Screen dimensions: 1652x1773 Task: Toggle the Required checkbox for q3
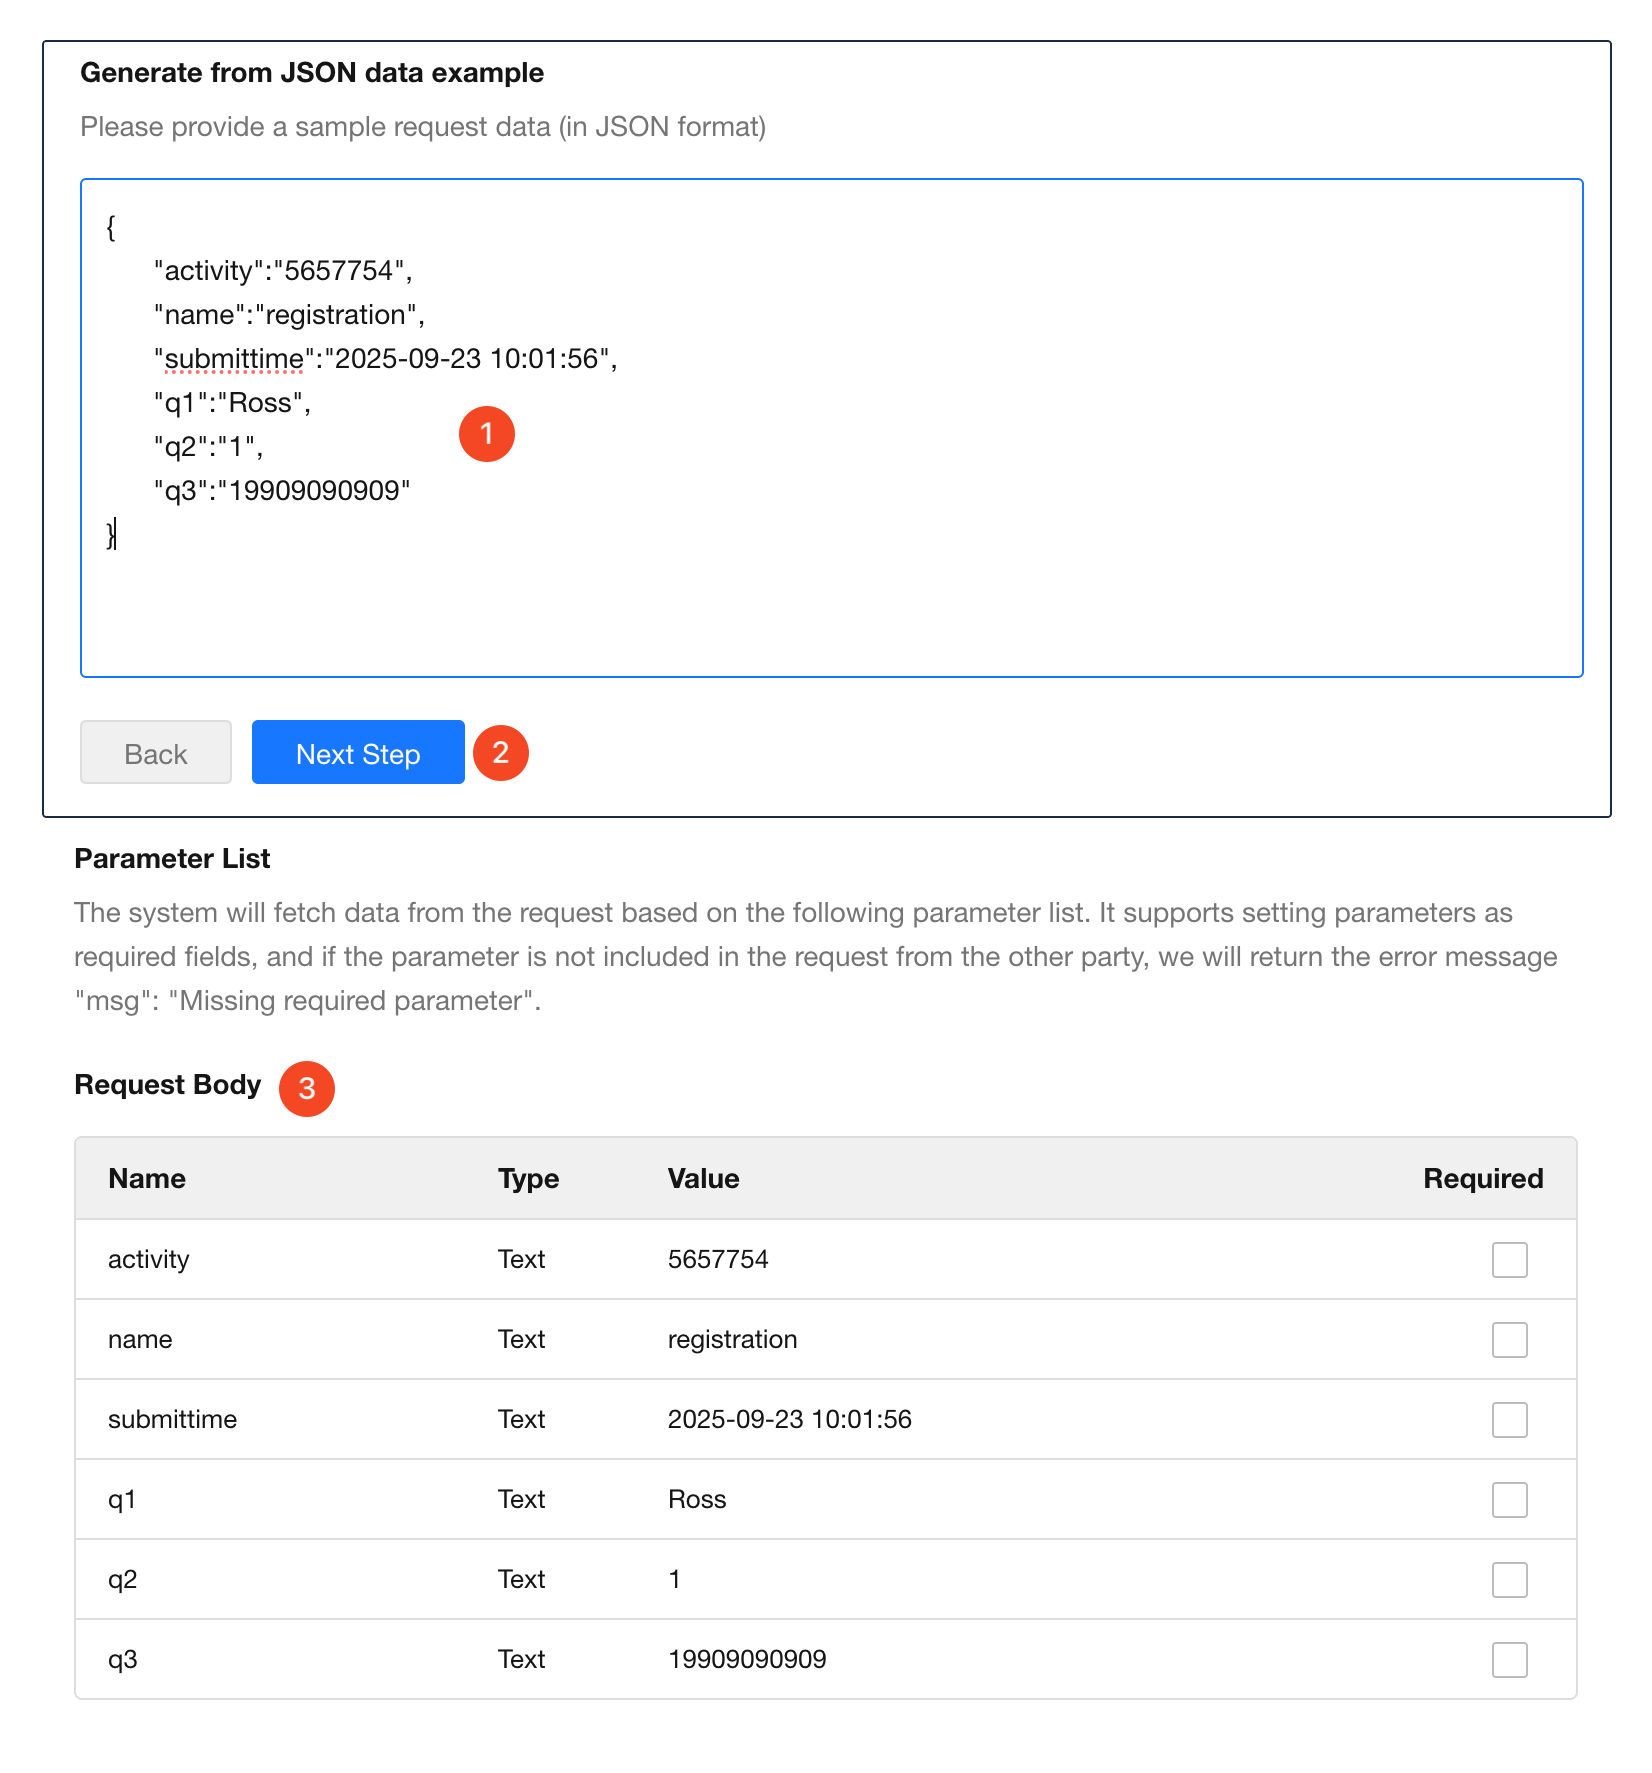tap(1509, 1660)
